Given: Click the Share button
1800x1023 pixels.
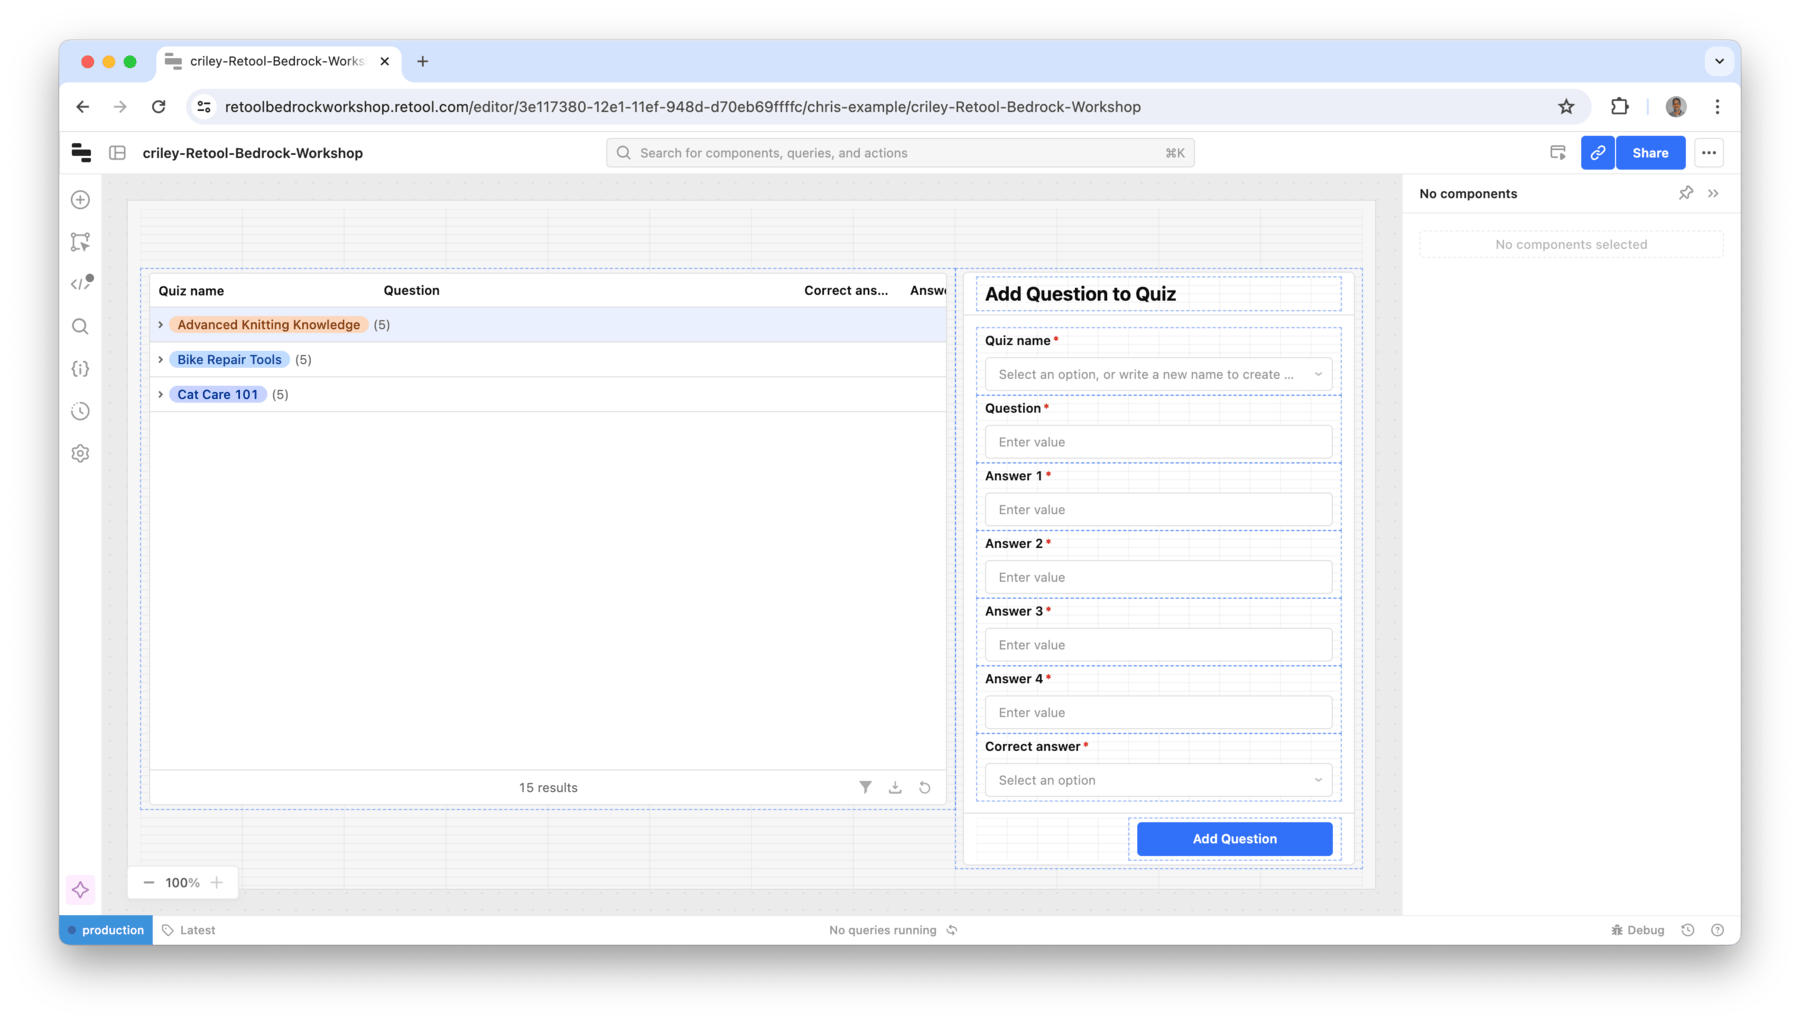Looking at the screenshot, I should point(1650,153).
